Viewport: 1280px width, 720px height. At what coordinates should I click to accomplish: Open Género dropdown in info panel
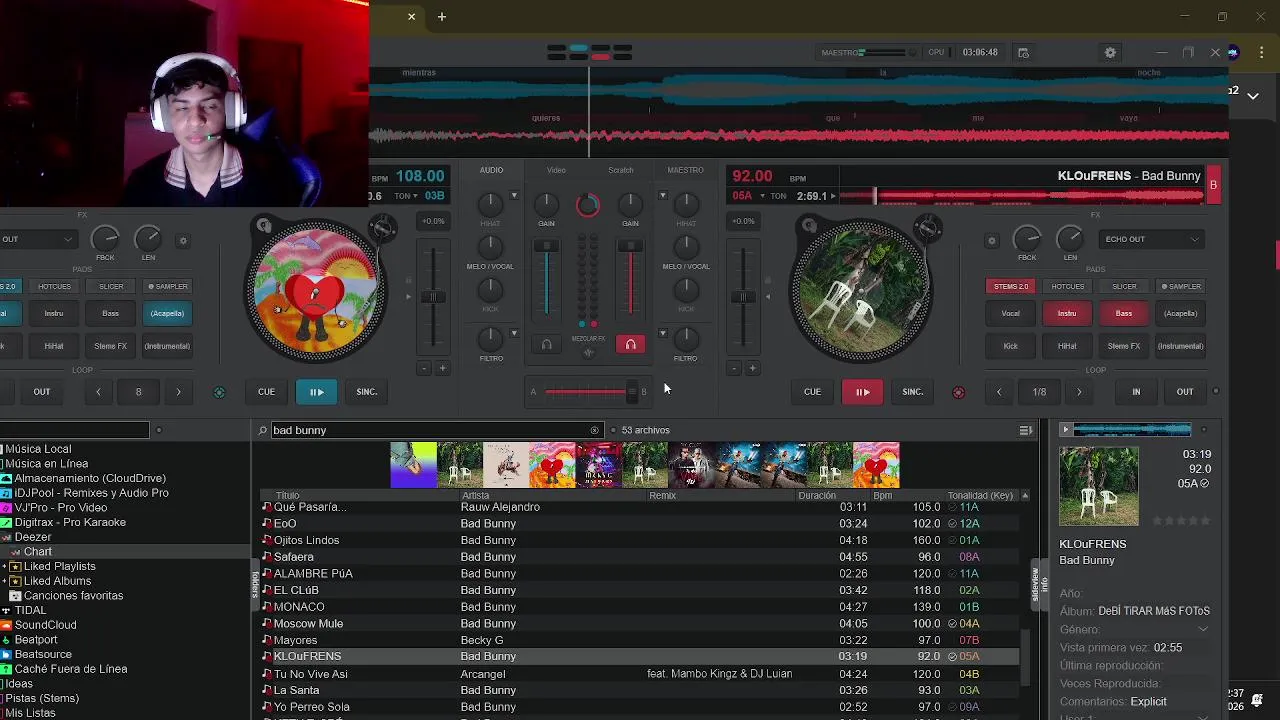[x=1203, y=629]
